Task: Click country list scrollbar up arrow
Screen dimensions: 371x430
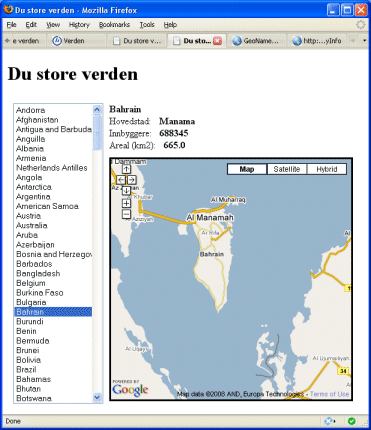Action: pos(97,109)
